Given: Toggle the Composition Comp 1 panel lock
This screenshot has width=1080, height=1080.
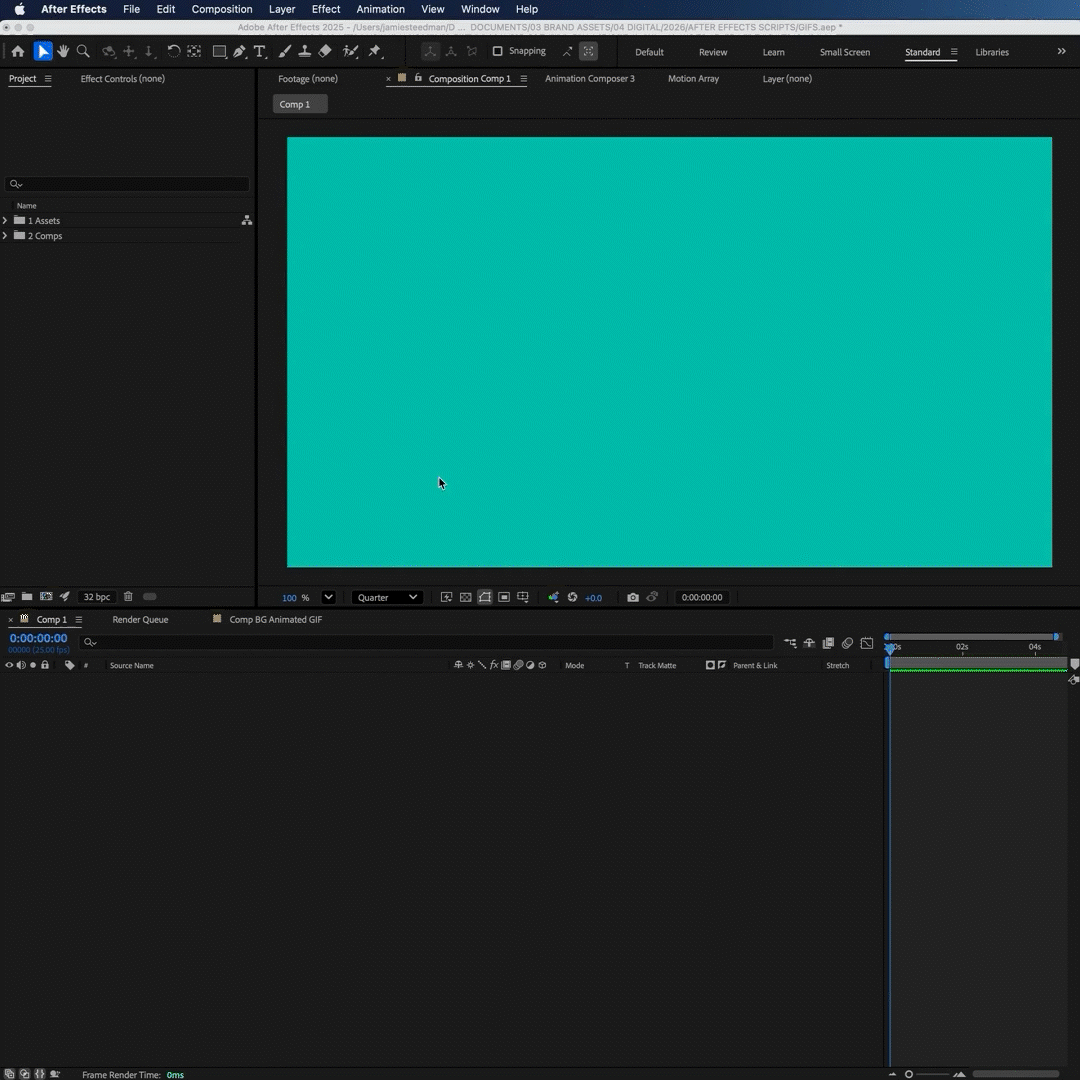Looking at the screenshot, I should pyautogui.click(x=417, y=78).
